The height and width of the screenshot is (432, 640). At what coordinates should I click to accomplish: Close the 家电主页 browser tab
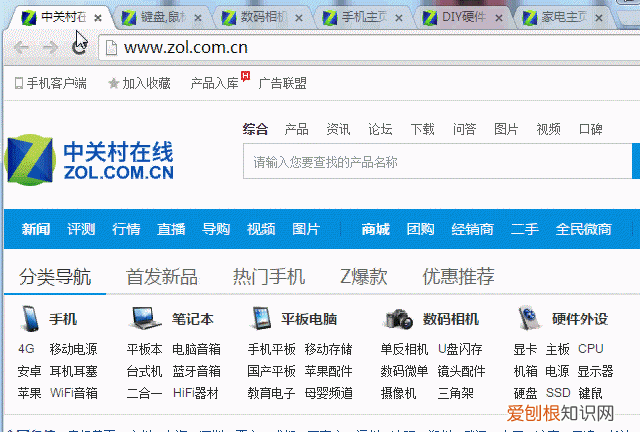click(599, 18)
